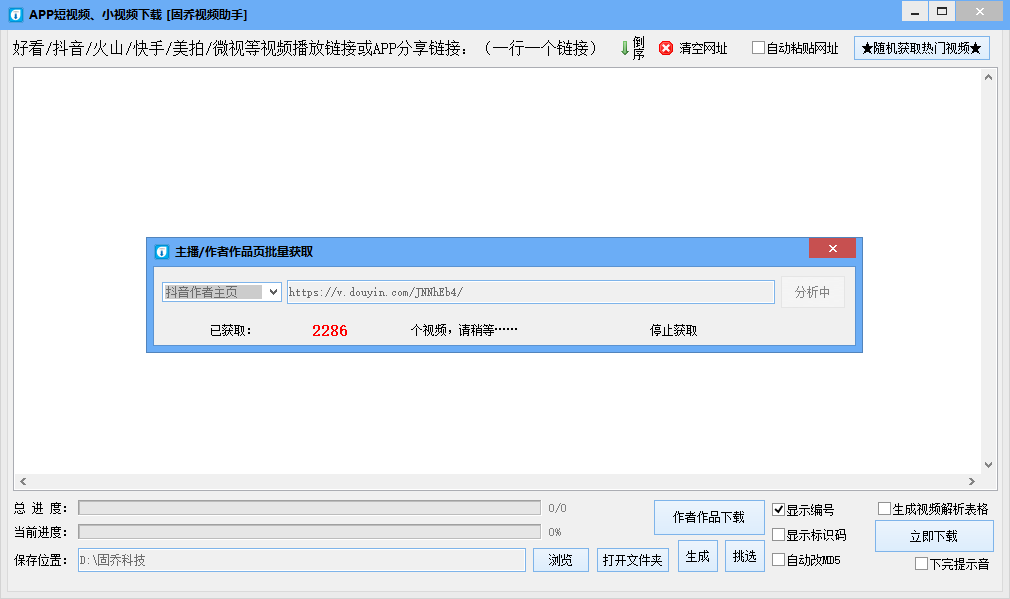Screen dimensions: 1010x599
Task: Click 挑选 button
Action: coord(745,556)
